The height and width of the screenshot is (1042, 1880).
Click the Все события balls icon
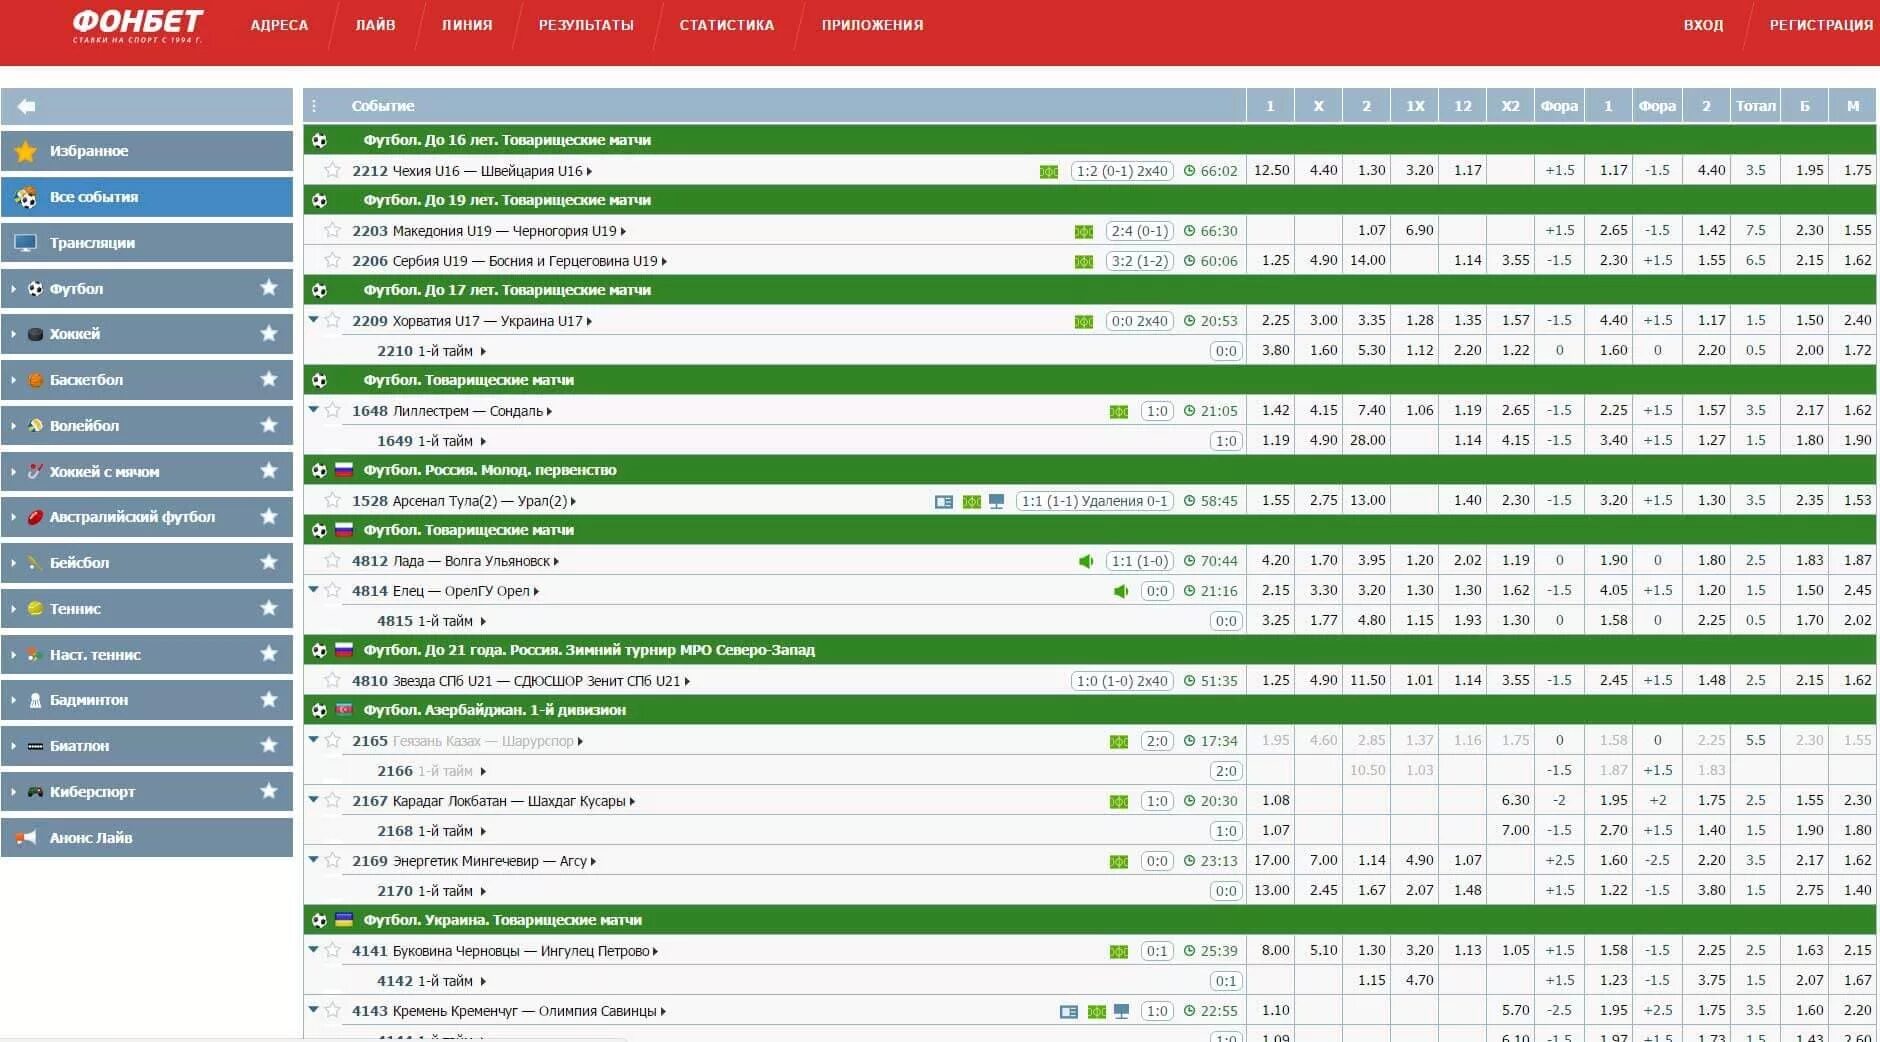[26, 197]
